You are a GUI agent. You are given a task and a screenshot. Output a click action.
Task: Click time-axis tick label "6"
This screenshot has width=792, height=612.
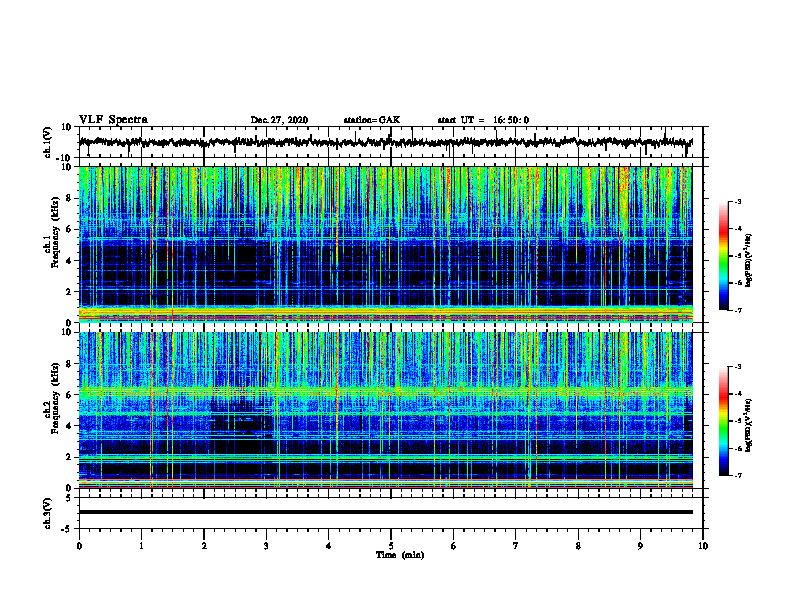[454, 546]
